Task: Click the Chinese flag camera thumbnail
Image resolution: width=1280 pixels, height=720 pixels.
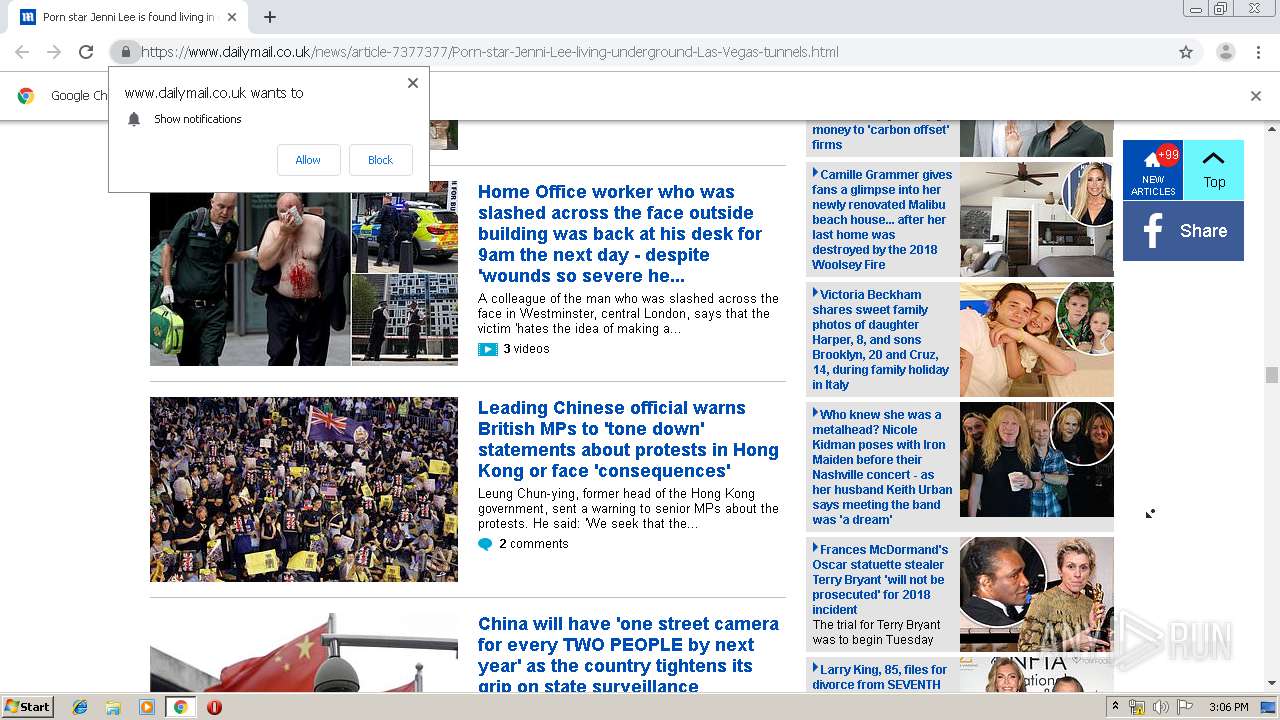Action: click(304, 654)
